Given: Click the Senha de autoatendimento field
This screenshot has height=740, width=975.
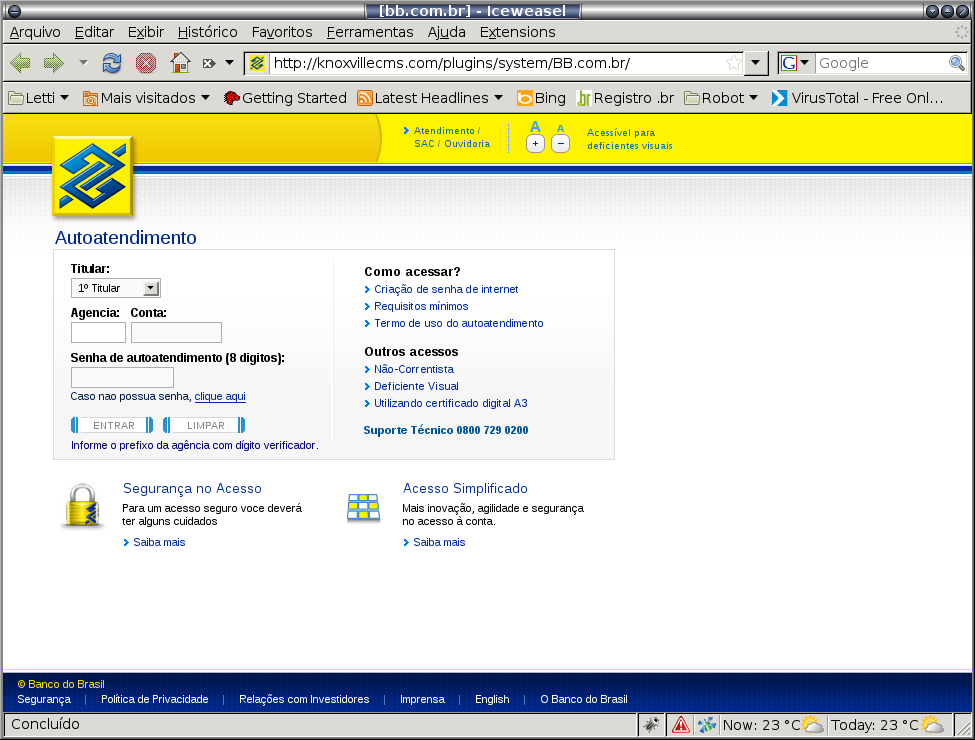Looking at the screenshot, I should pos(122,377).
